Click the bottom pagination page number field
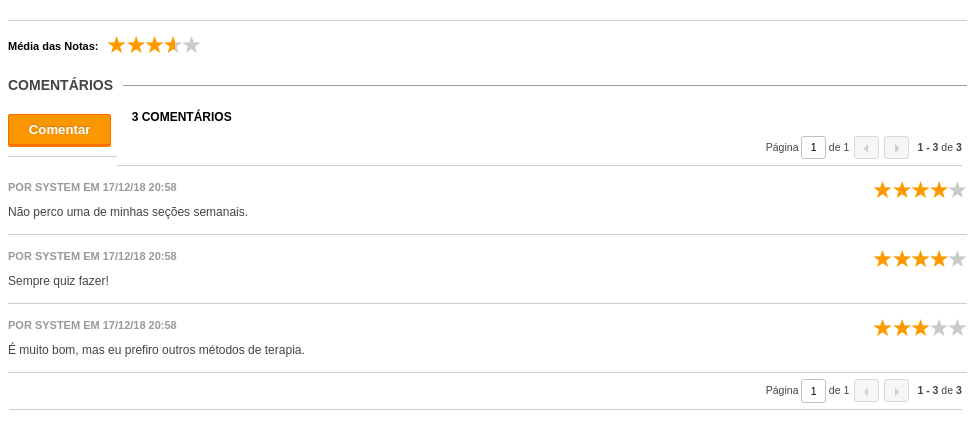This screenshot has height=425, width=975. (813, 391)
